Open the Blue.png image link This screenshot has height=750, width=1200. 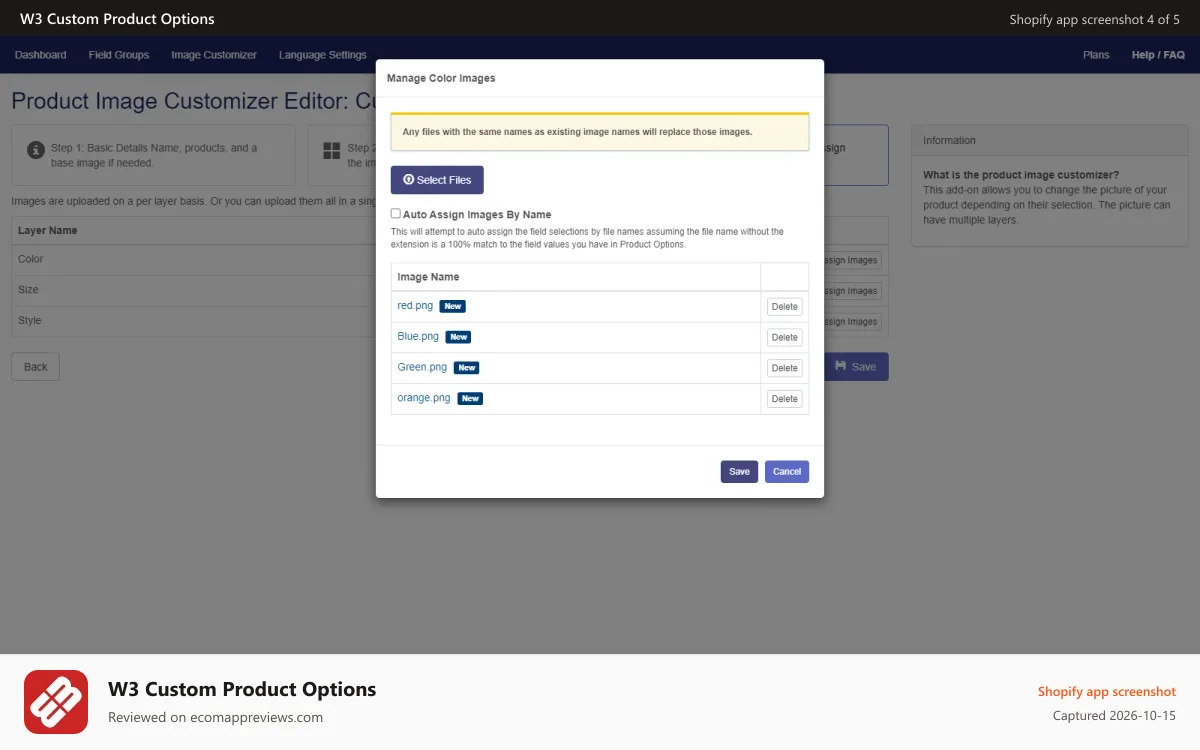click(418, 337)
